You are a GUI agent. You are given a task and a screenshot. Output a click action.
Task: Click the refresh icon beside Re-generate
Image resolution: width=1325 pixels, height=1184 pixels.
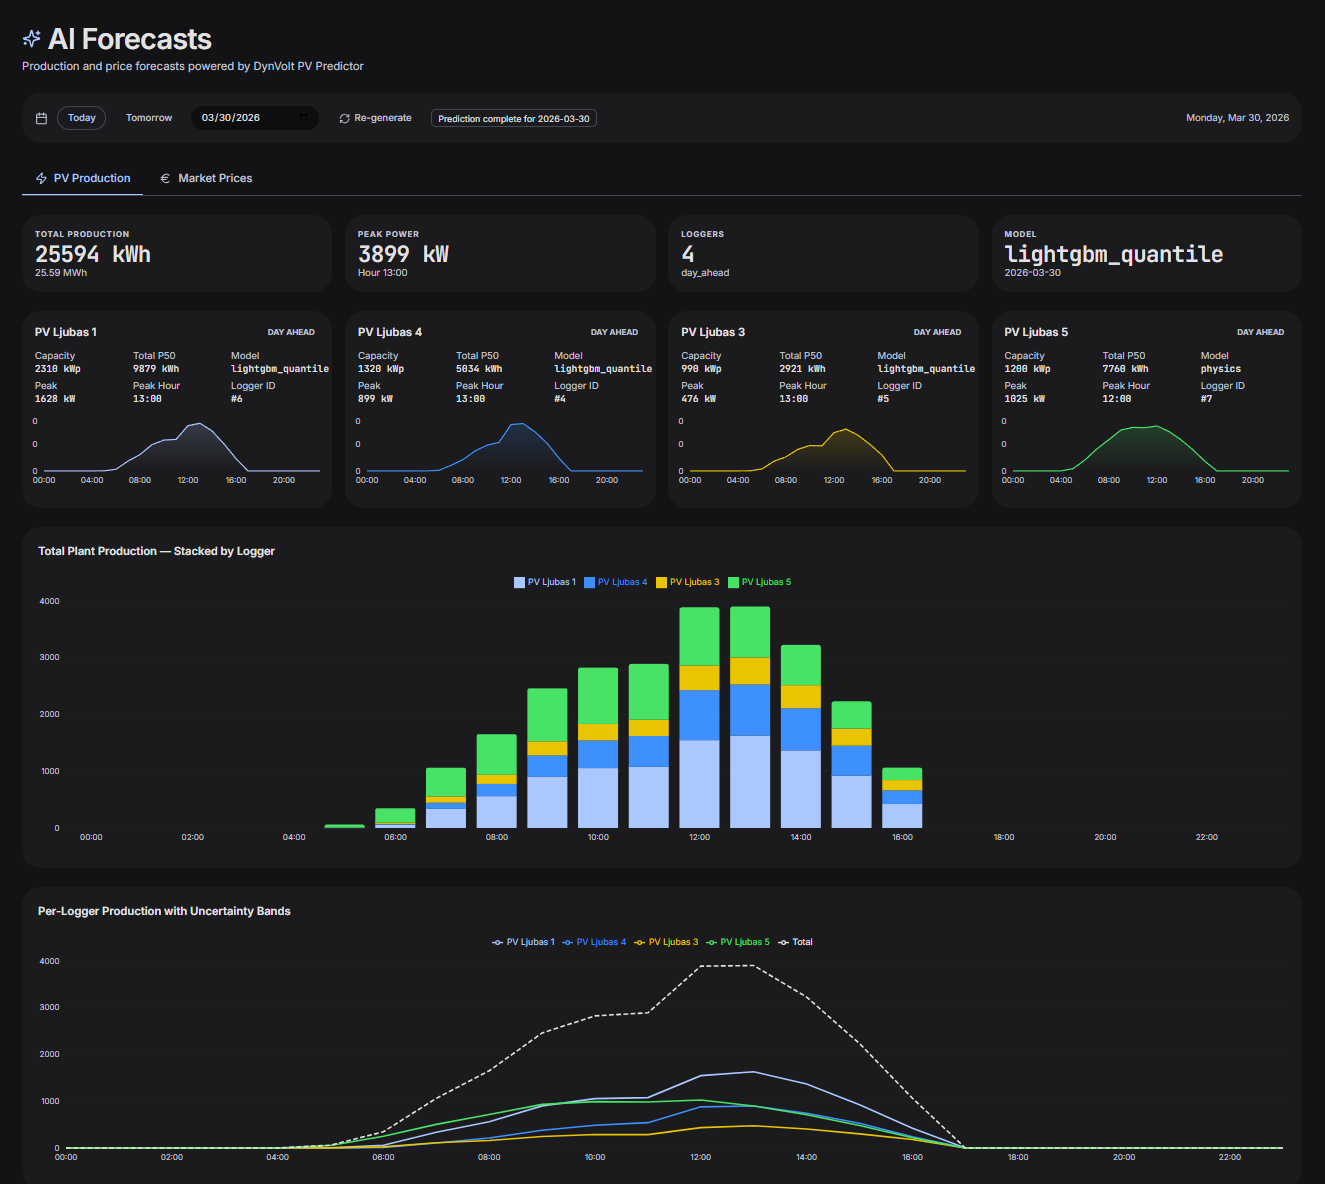click(344, 117)
